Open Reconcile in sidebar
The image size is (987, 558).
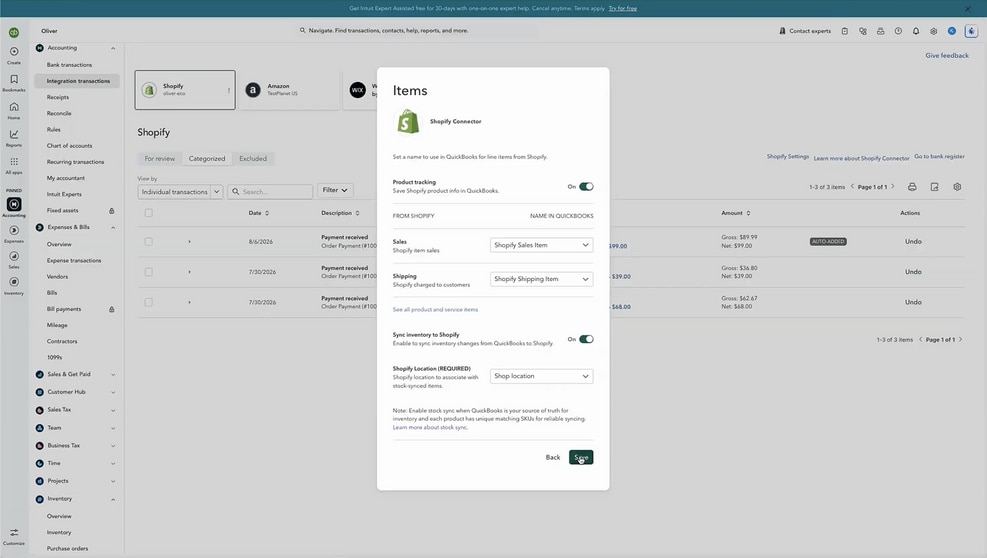[59, 113]
